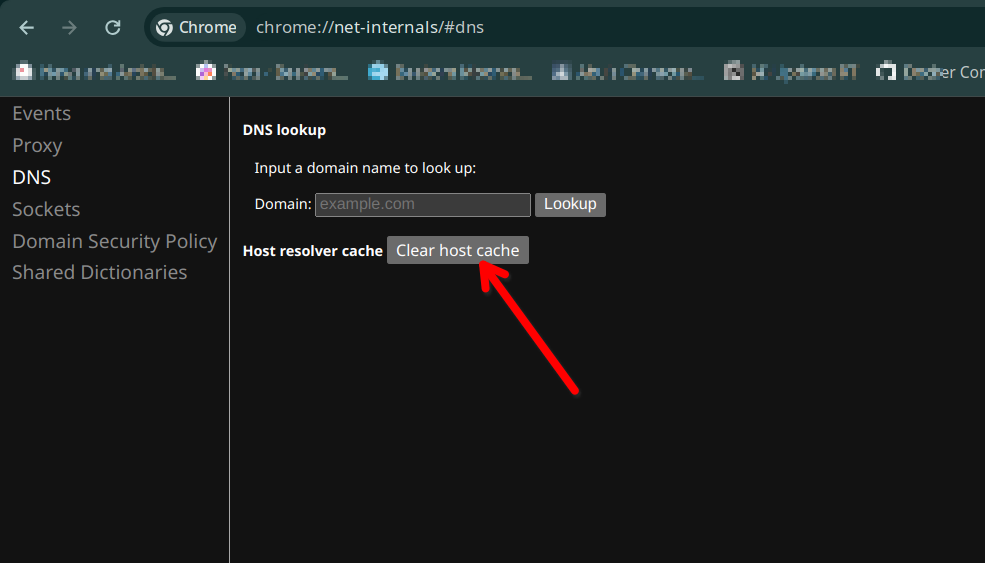Image resolution: width=985 pixels, height=563 pixels.
Task: Open the Events section
Action: click(41, 113)
